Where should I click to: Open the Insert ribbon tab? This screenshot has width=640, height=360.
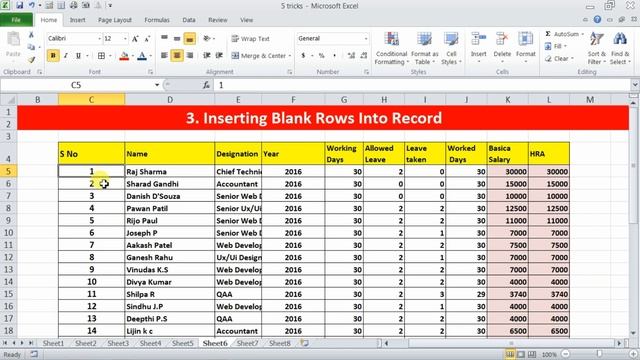pyautogui.click(x=78, y=20)
